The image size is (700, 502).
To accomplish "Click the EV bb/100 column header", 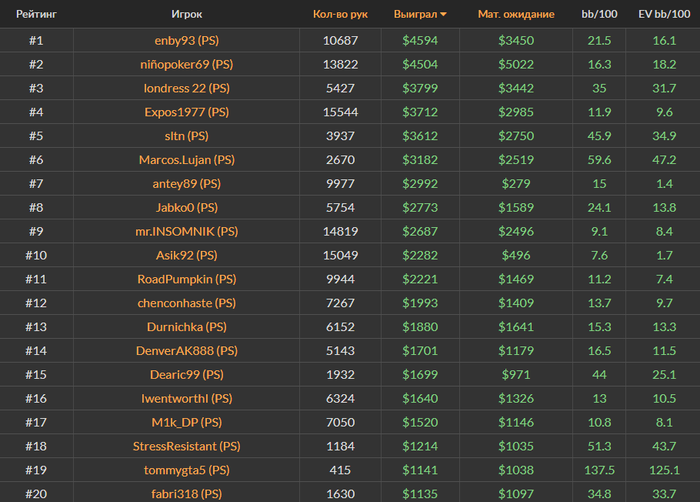I will tap(664, 14).
